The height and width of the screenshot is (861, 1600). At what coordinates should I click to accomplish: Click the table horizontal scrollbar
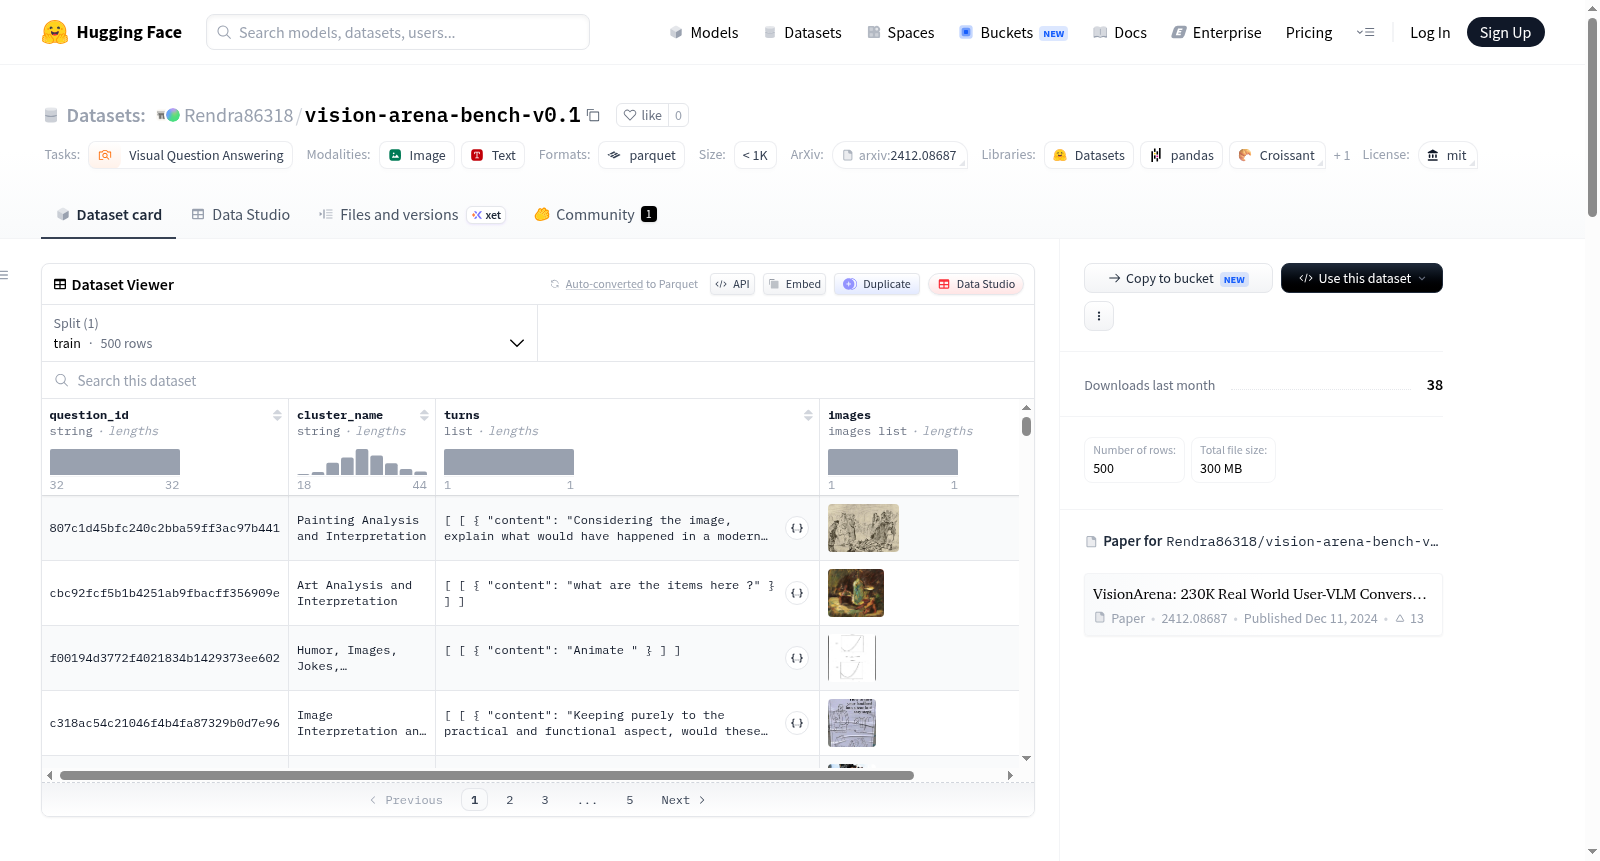point(487,775)
